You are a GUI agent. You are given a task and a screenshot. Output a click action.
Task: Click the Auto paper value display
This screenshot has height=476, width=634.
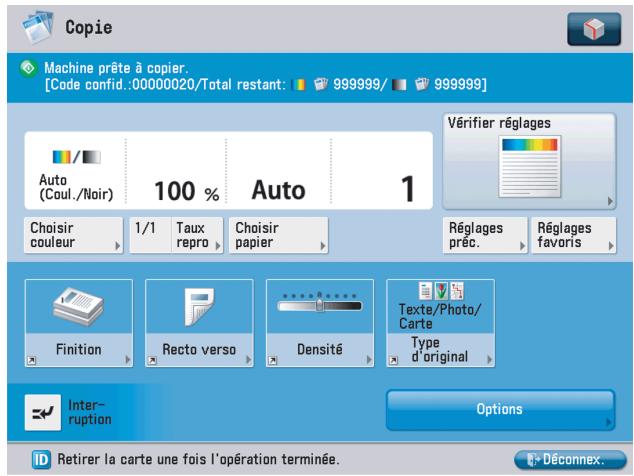point(279,190)
